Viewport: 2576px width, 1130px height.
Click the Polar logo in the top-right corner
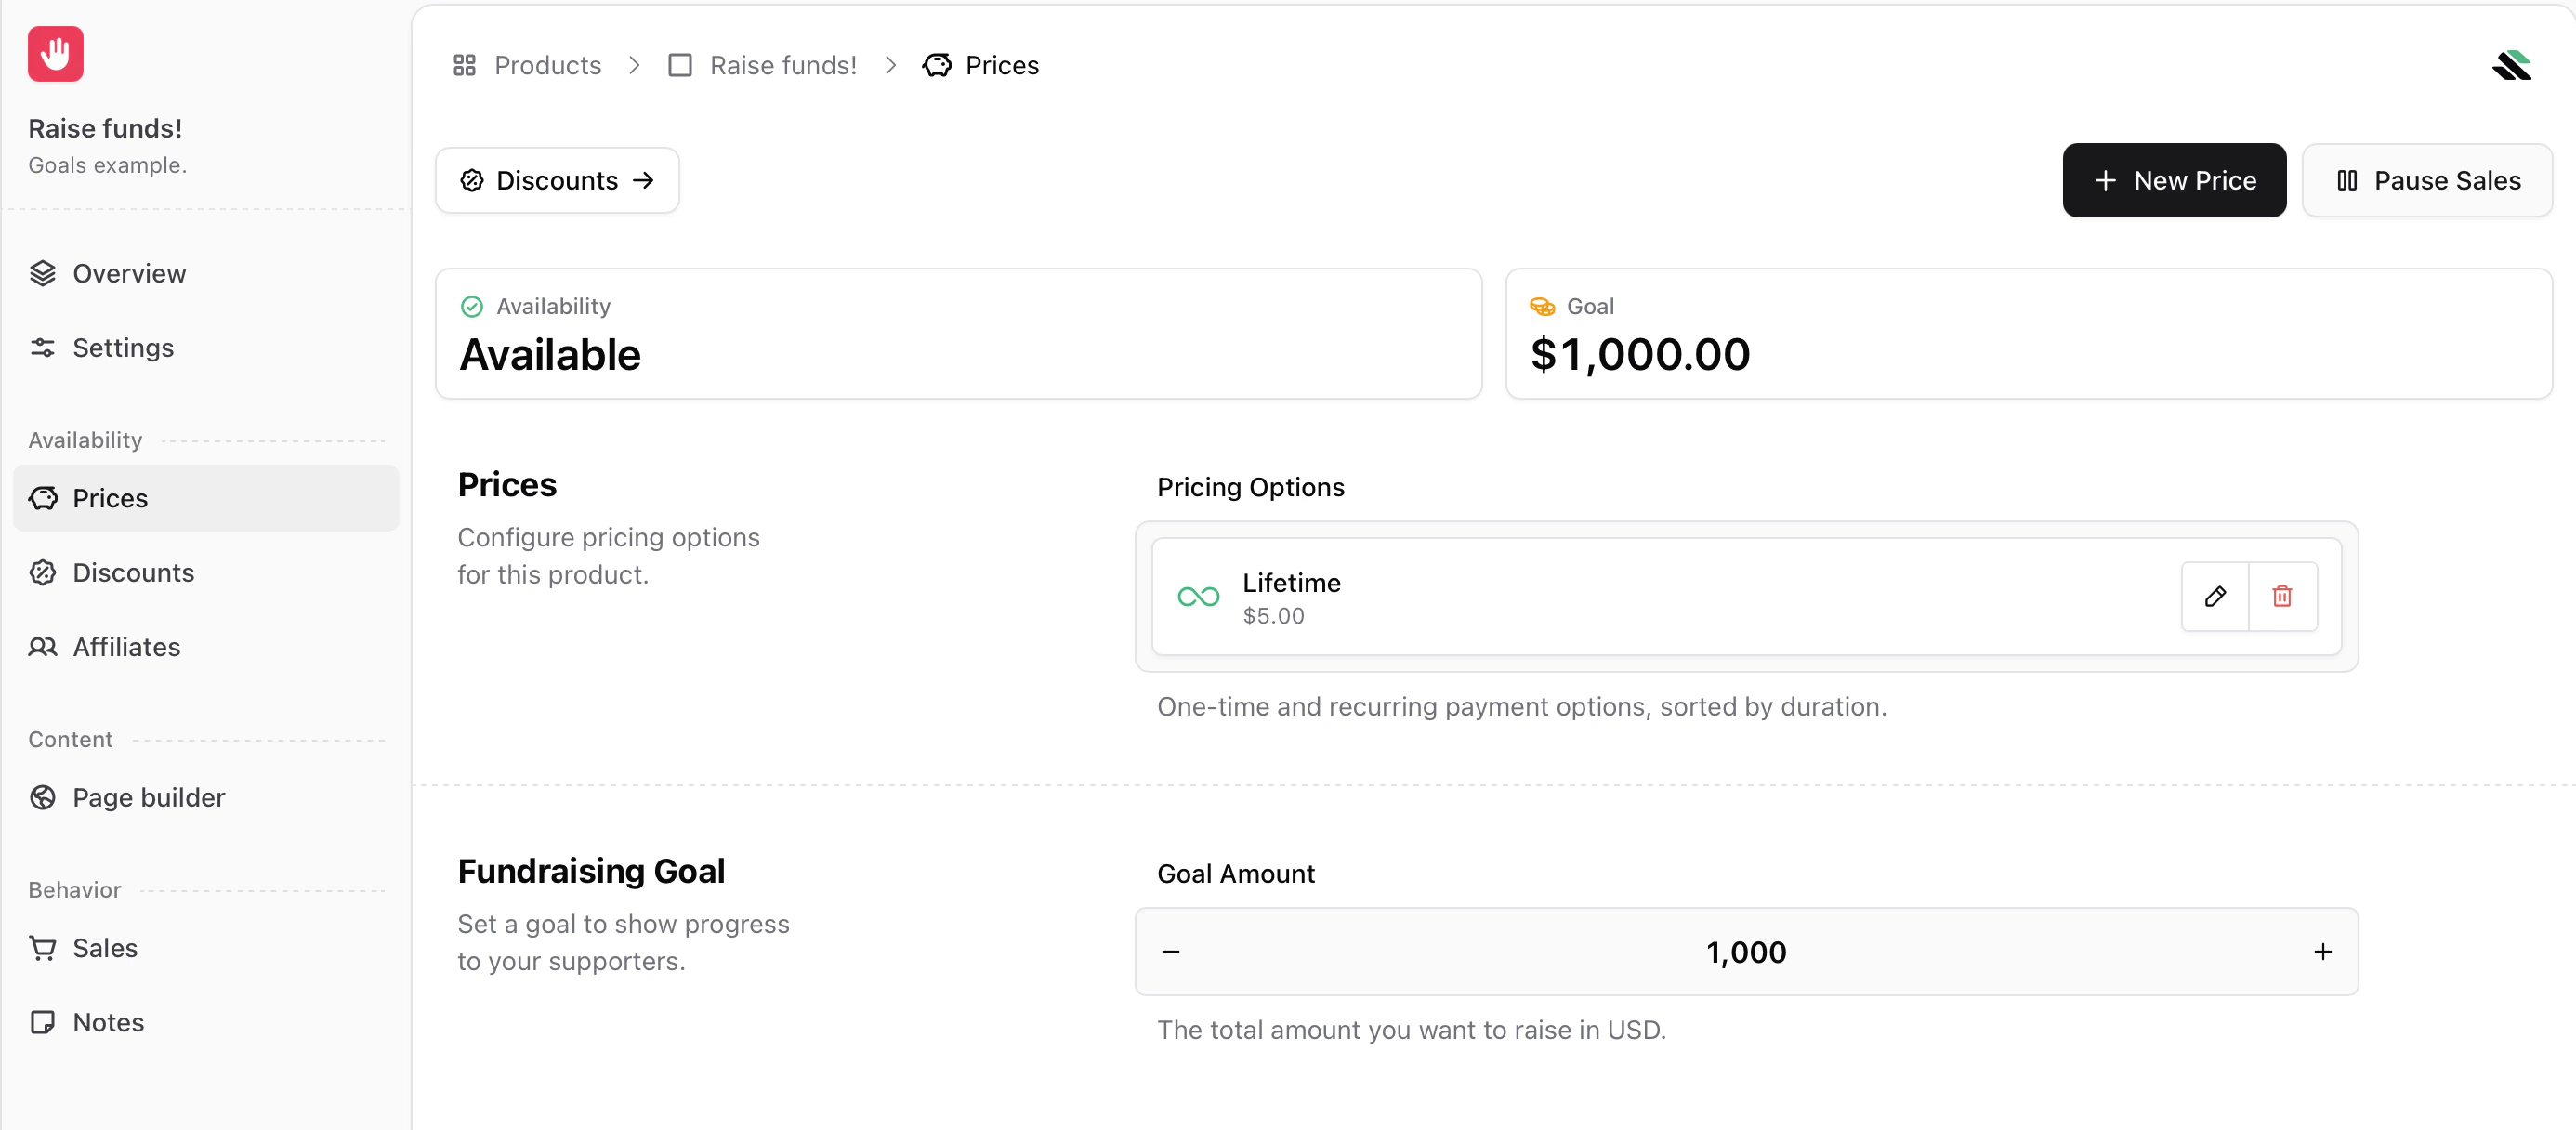tap(2512, 64)
